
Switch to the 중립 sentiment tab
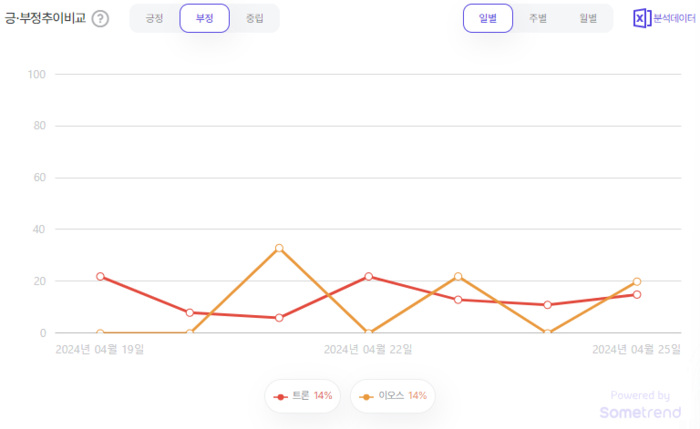pos(254,18)
